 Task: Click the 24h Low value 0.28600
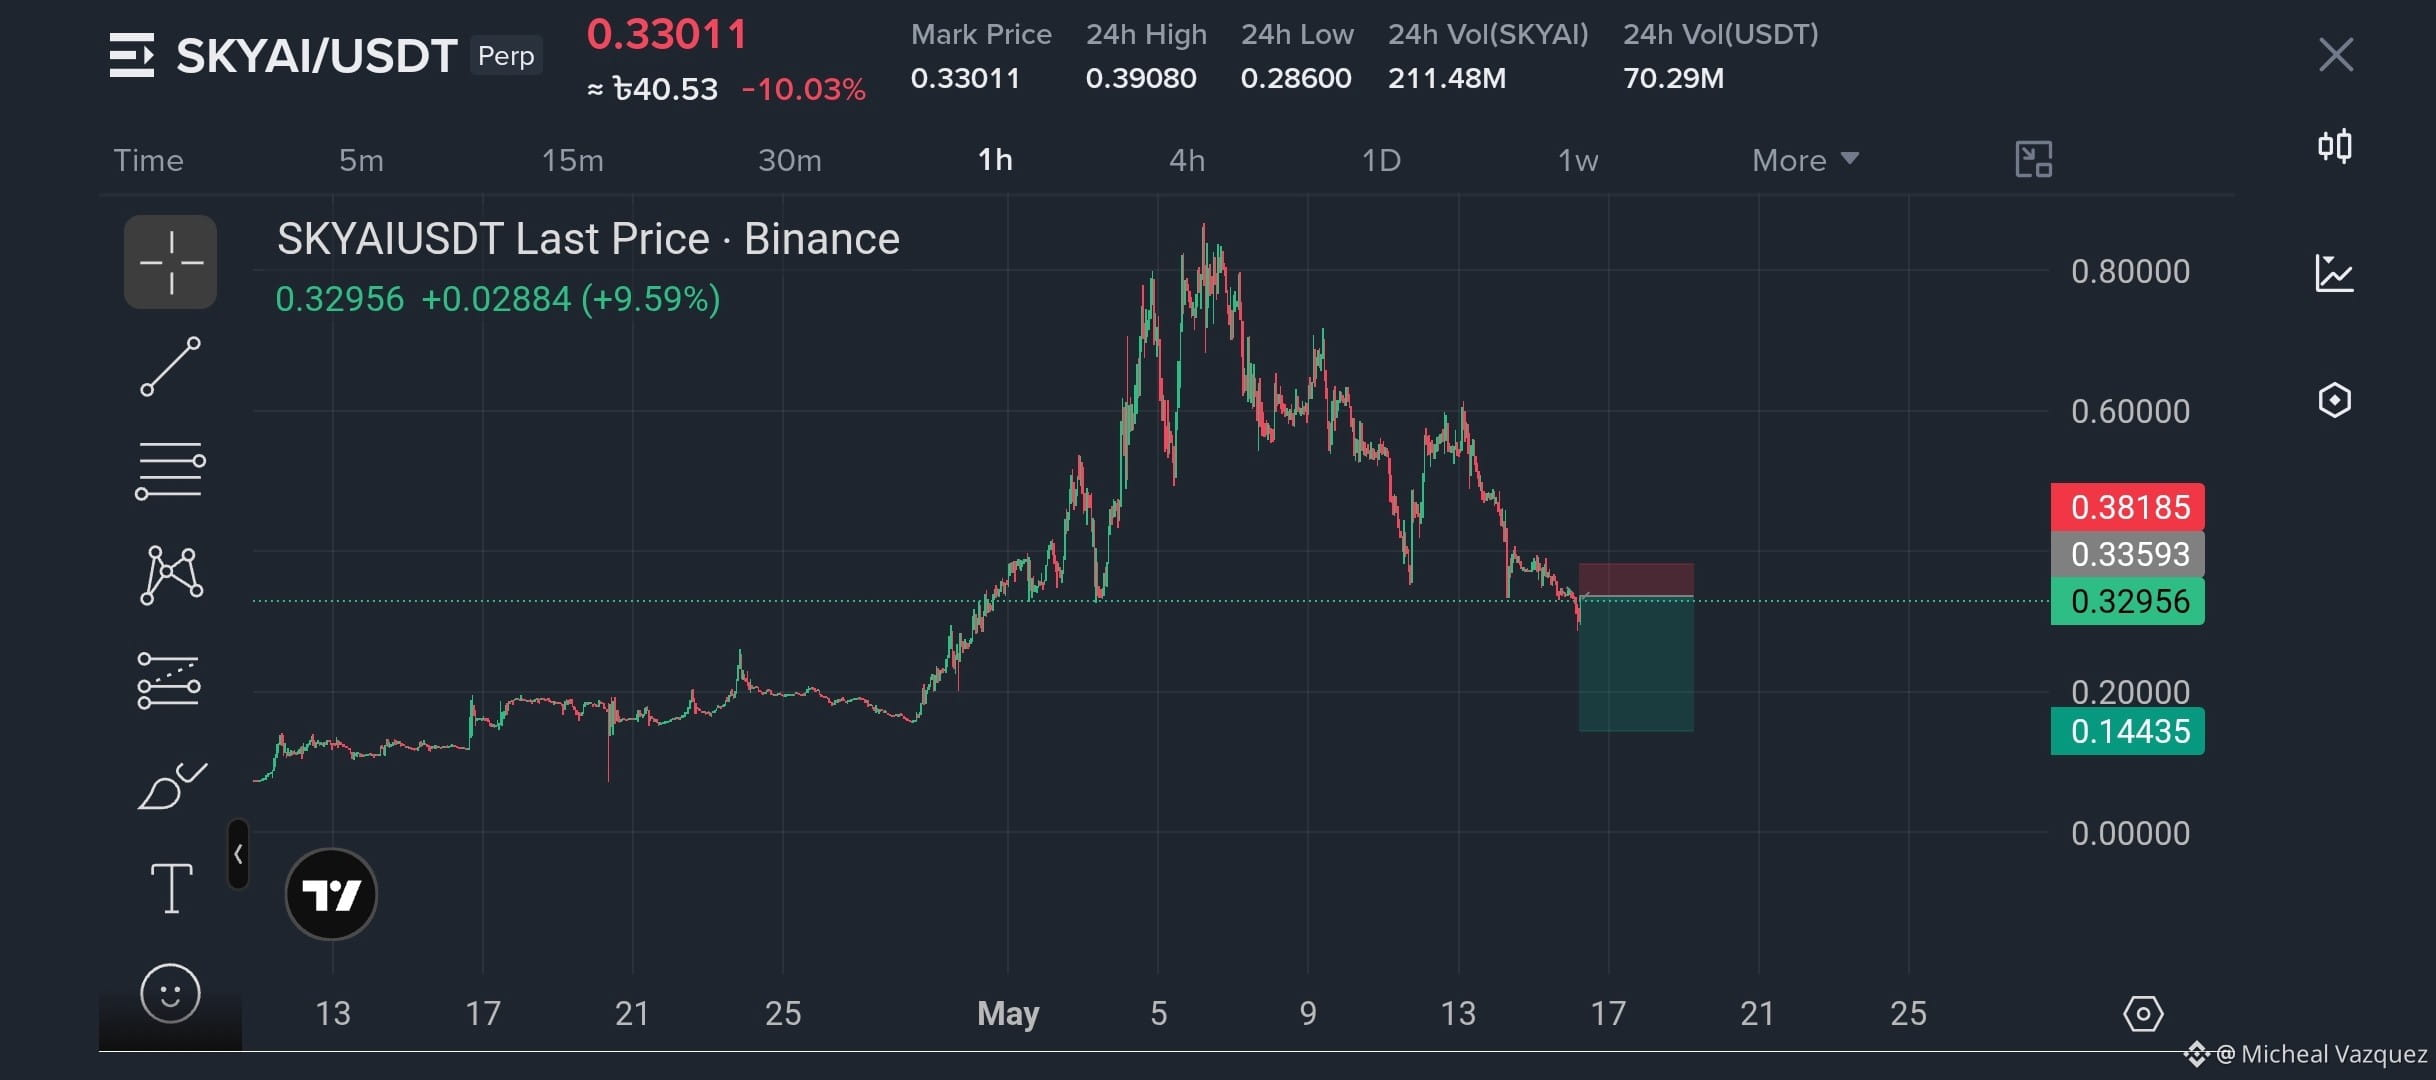[x=1296, y=78]
